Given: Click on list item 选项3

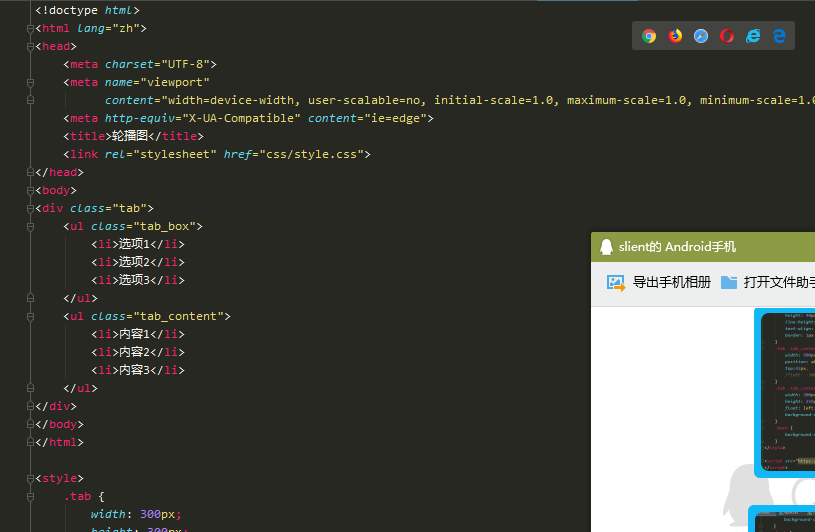Looking at the screenshot, I should coord(134,280).
